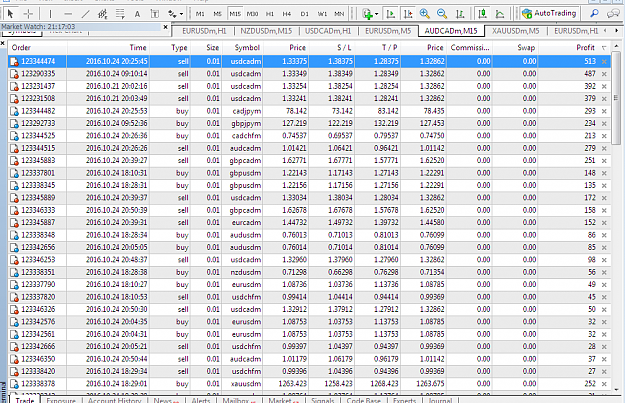Choose the equidistant channel tool

[x=102, y=14]
